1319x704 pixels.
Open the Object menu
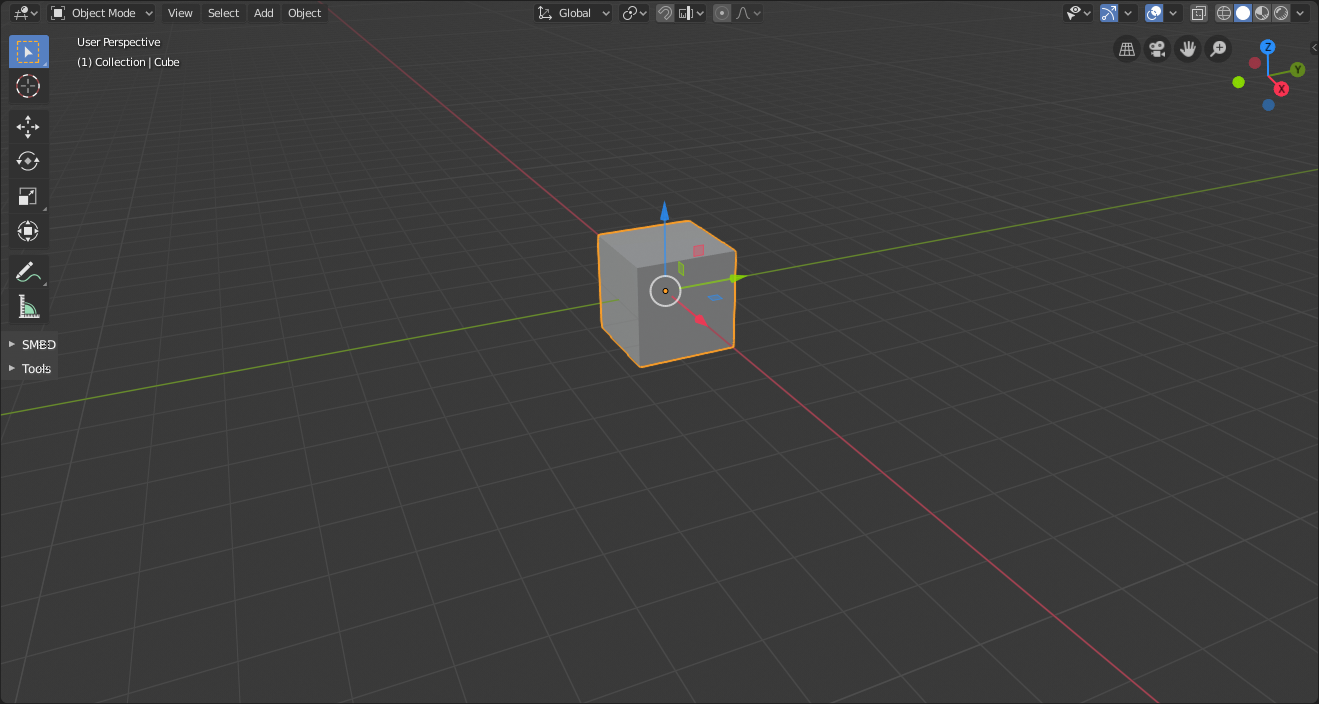[x=304, y=13]
